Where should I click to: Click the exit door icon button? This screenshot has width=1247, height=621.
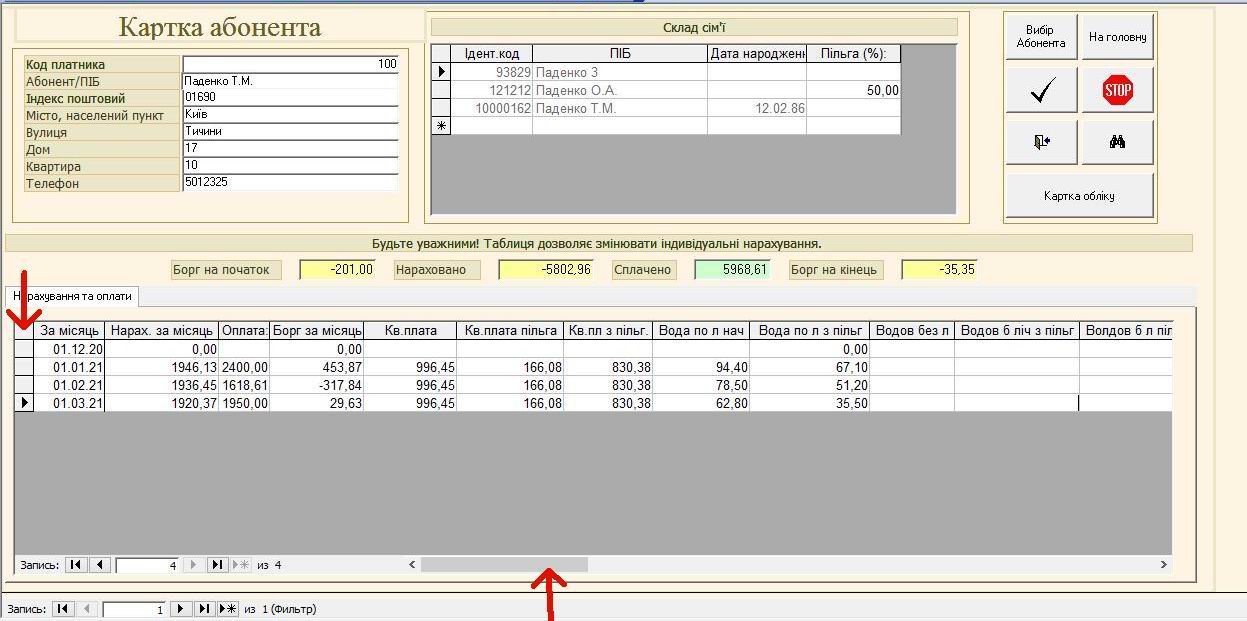click(x=1041, y=142)
